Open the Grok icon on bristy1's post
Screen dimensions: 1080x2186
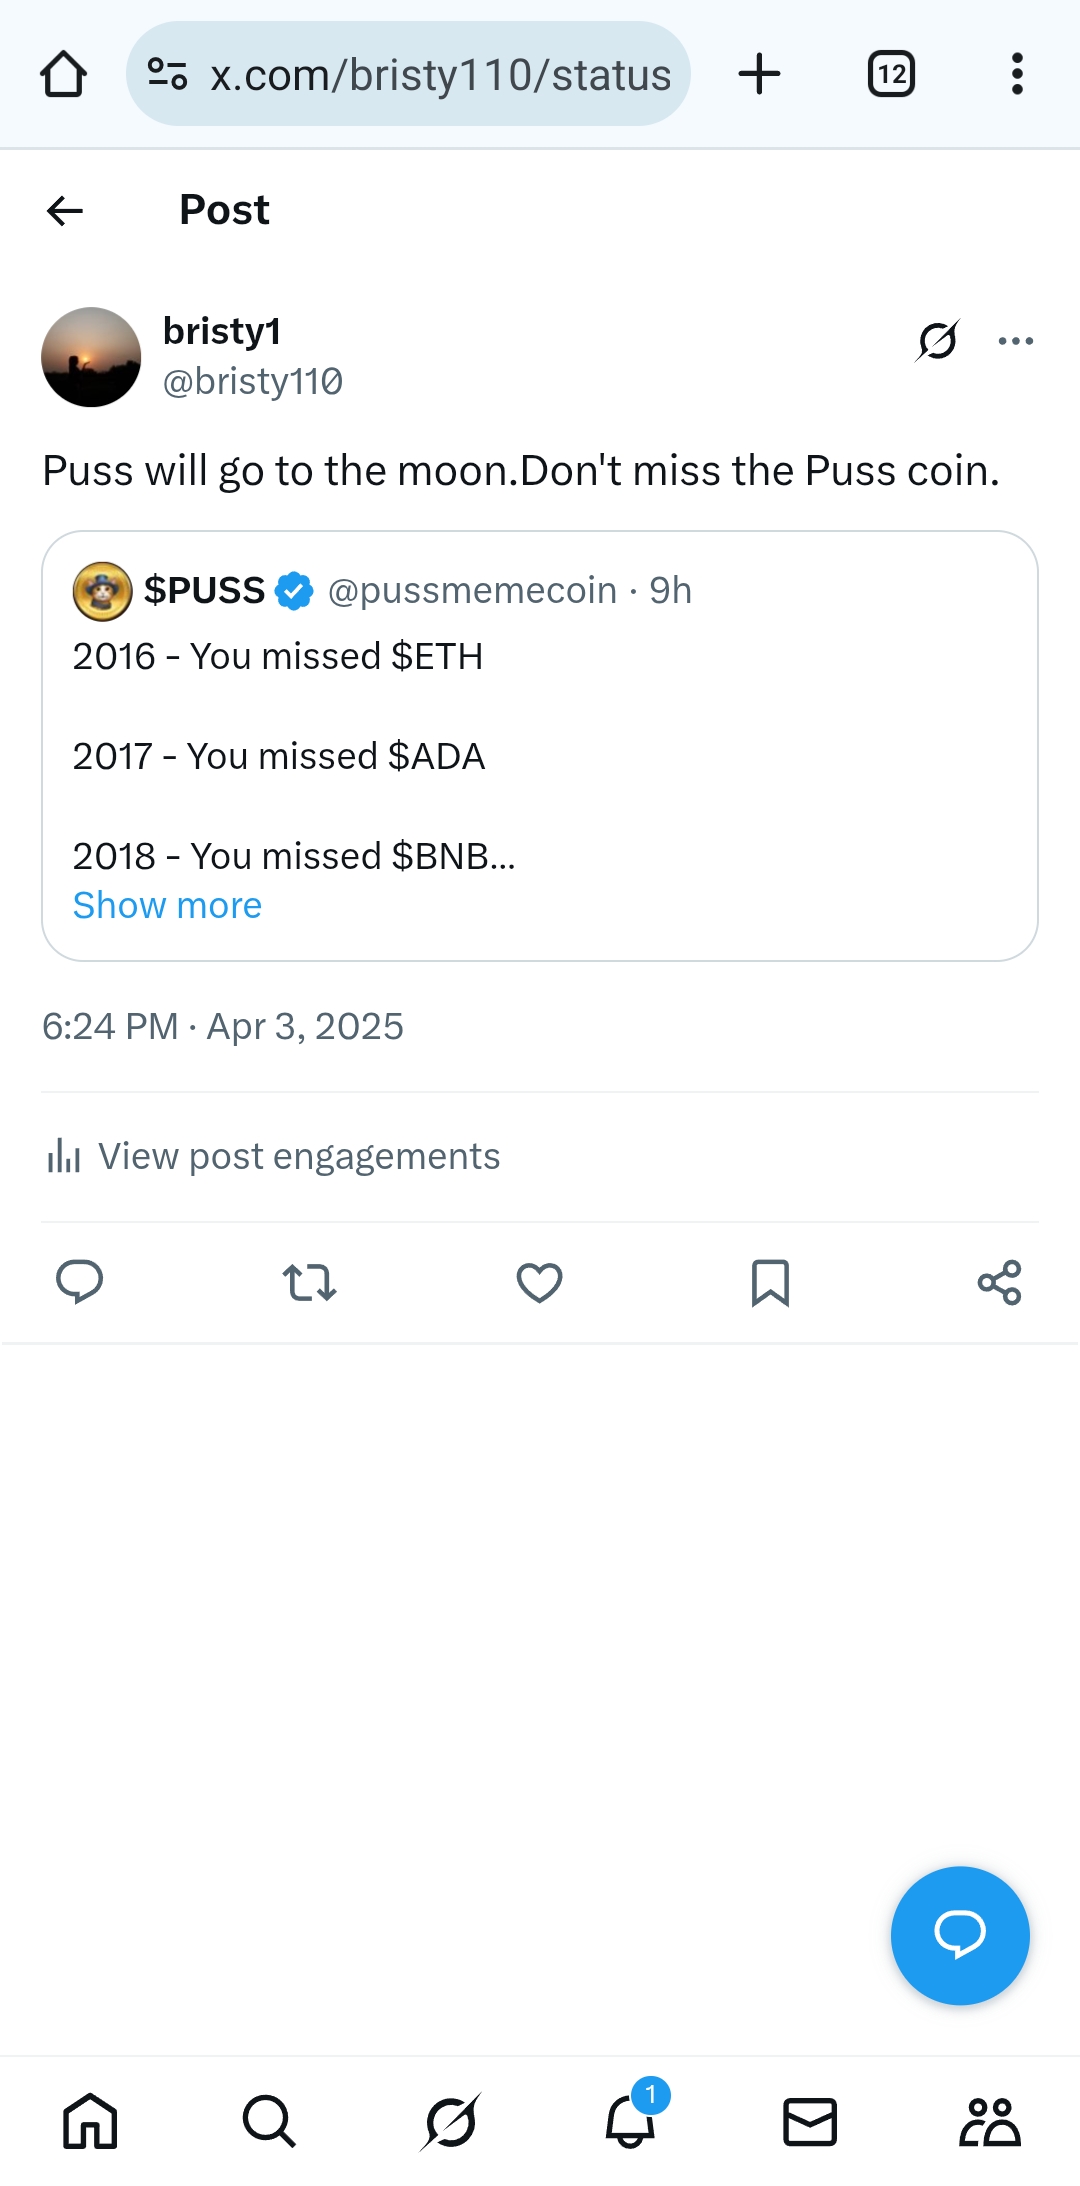tap(937, 341)
